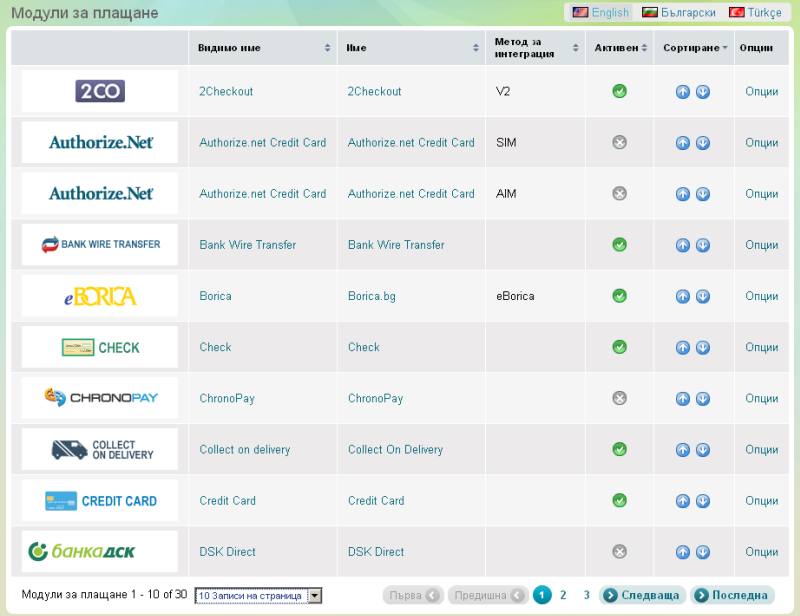Move DSK Direct module up
Screen dimensions: 800x616
pyautogui.click(x=683, y=552)
